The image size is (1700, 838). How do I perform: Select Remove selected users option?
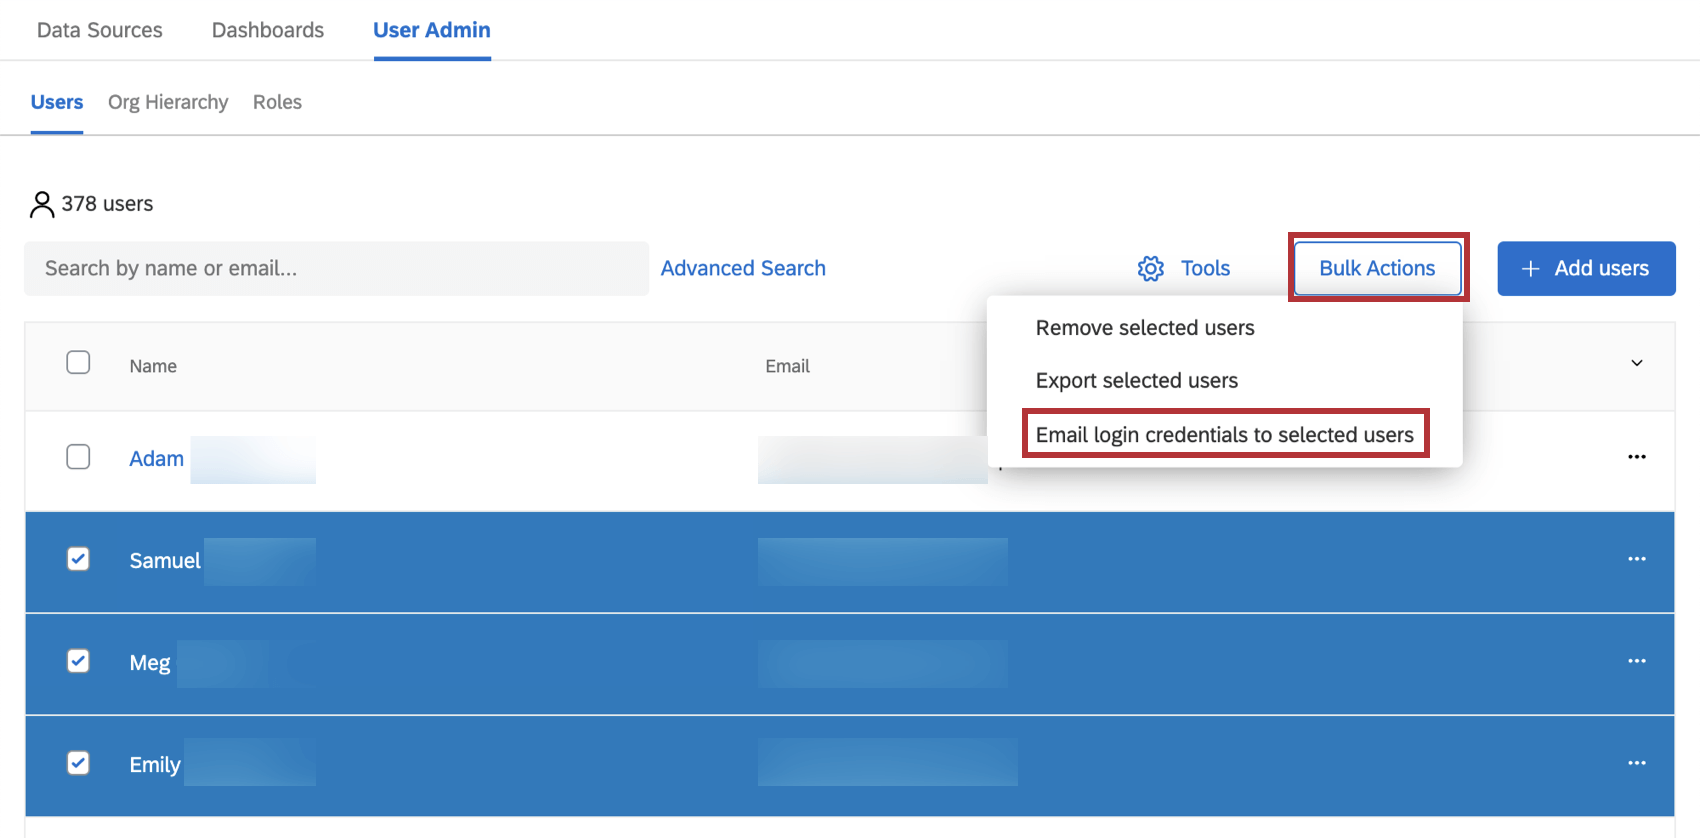pos(1145,328)
